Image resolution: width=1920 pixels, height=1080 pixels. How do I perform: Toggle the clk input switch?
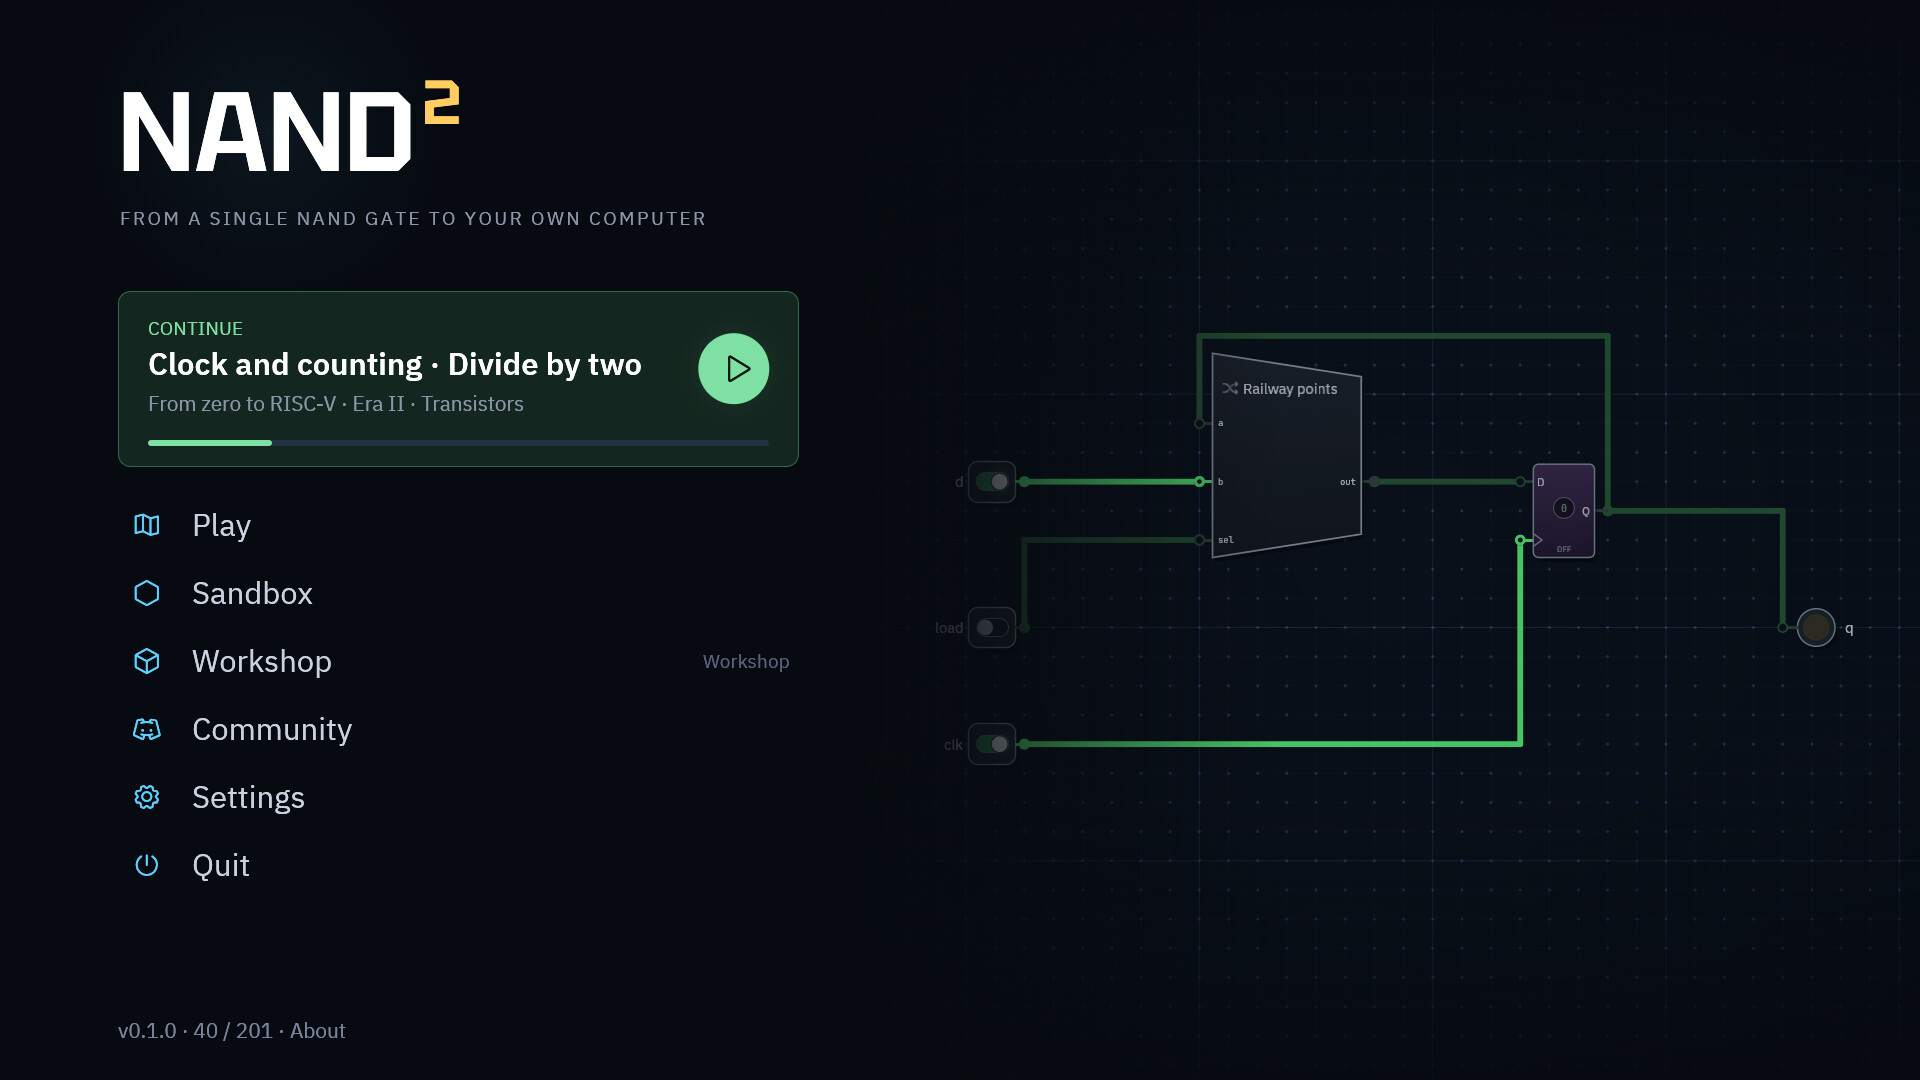(992, 744)
